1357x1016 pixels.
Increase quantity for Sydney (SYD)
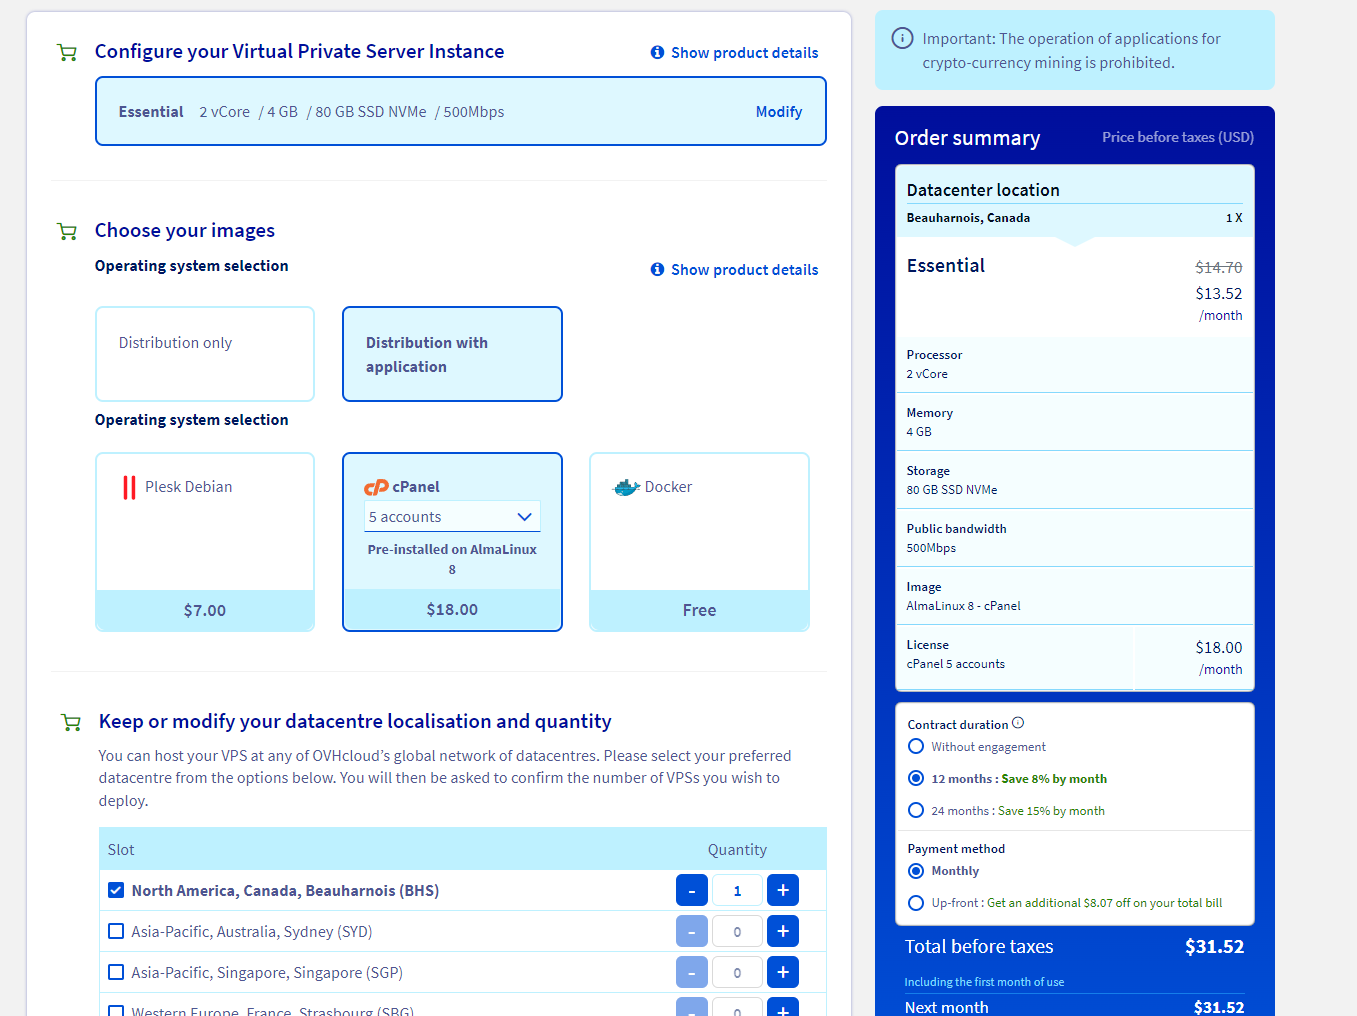[783, 931]
